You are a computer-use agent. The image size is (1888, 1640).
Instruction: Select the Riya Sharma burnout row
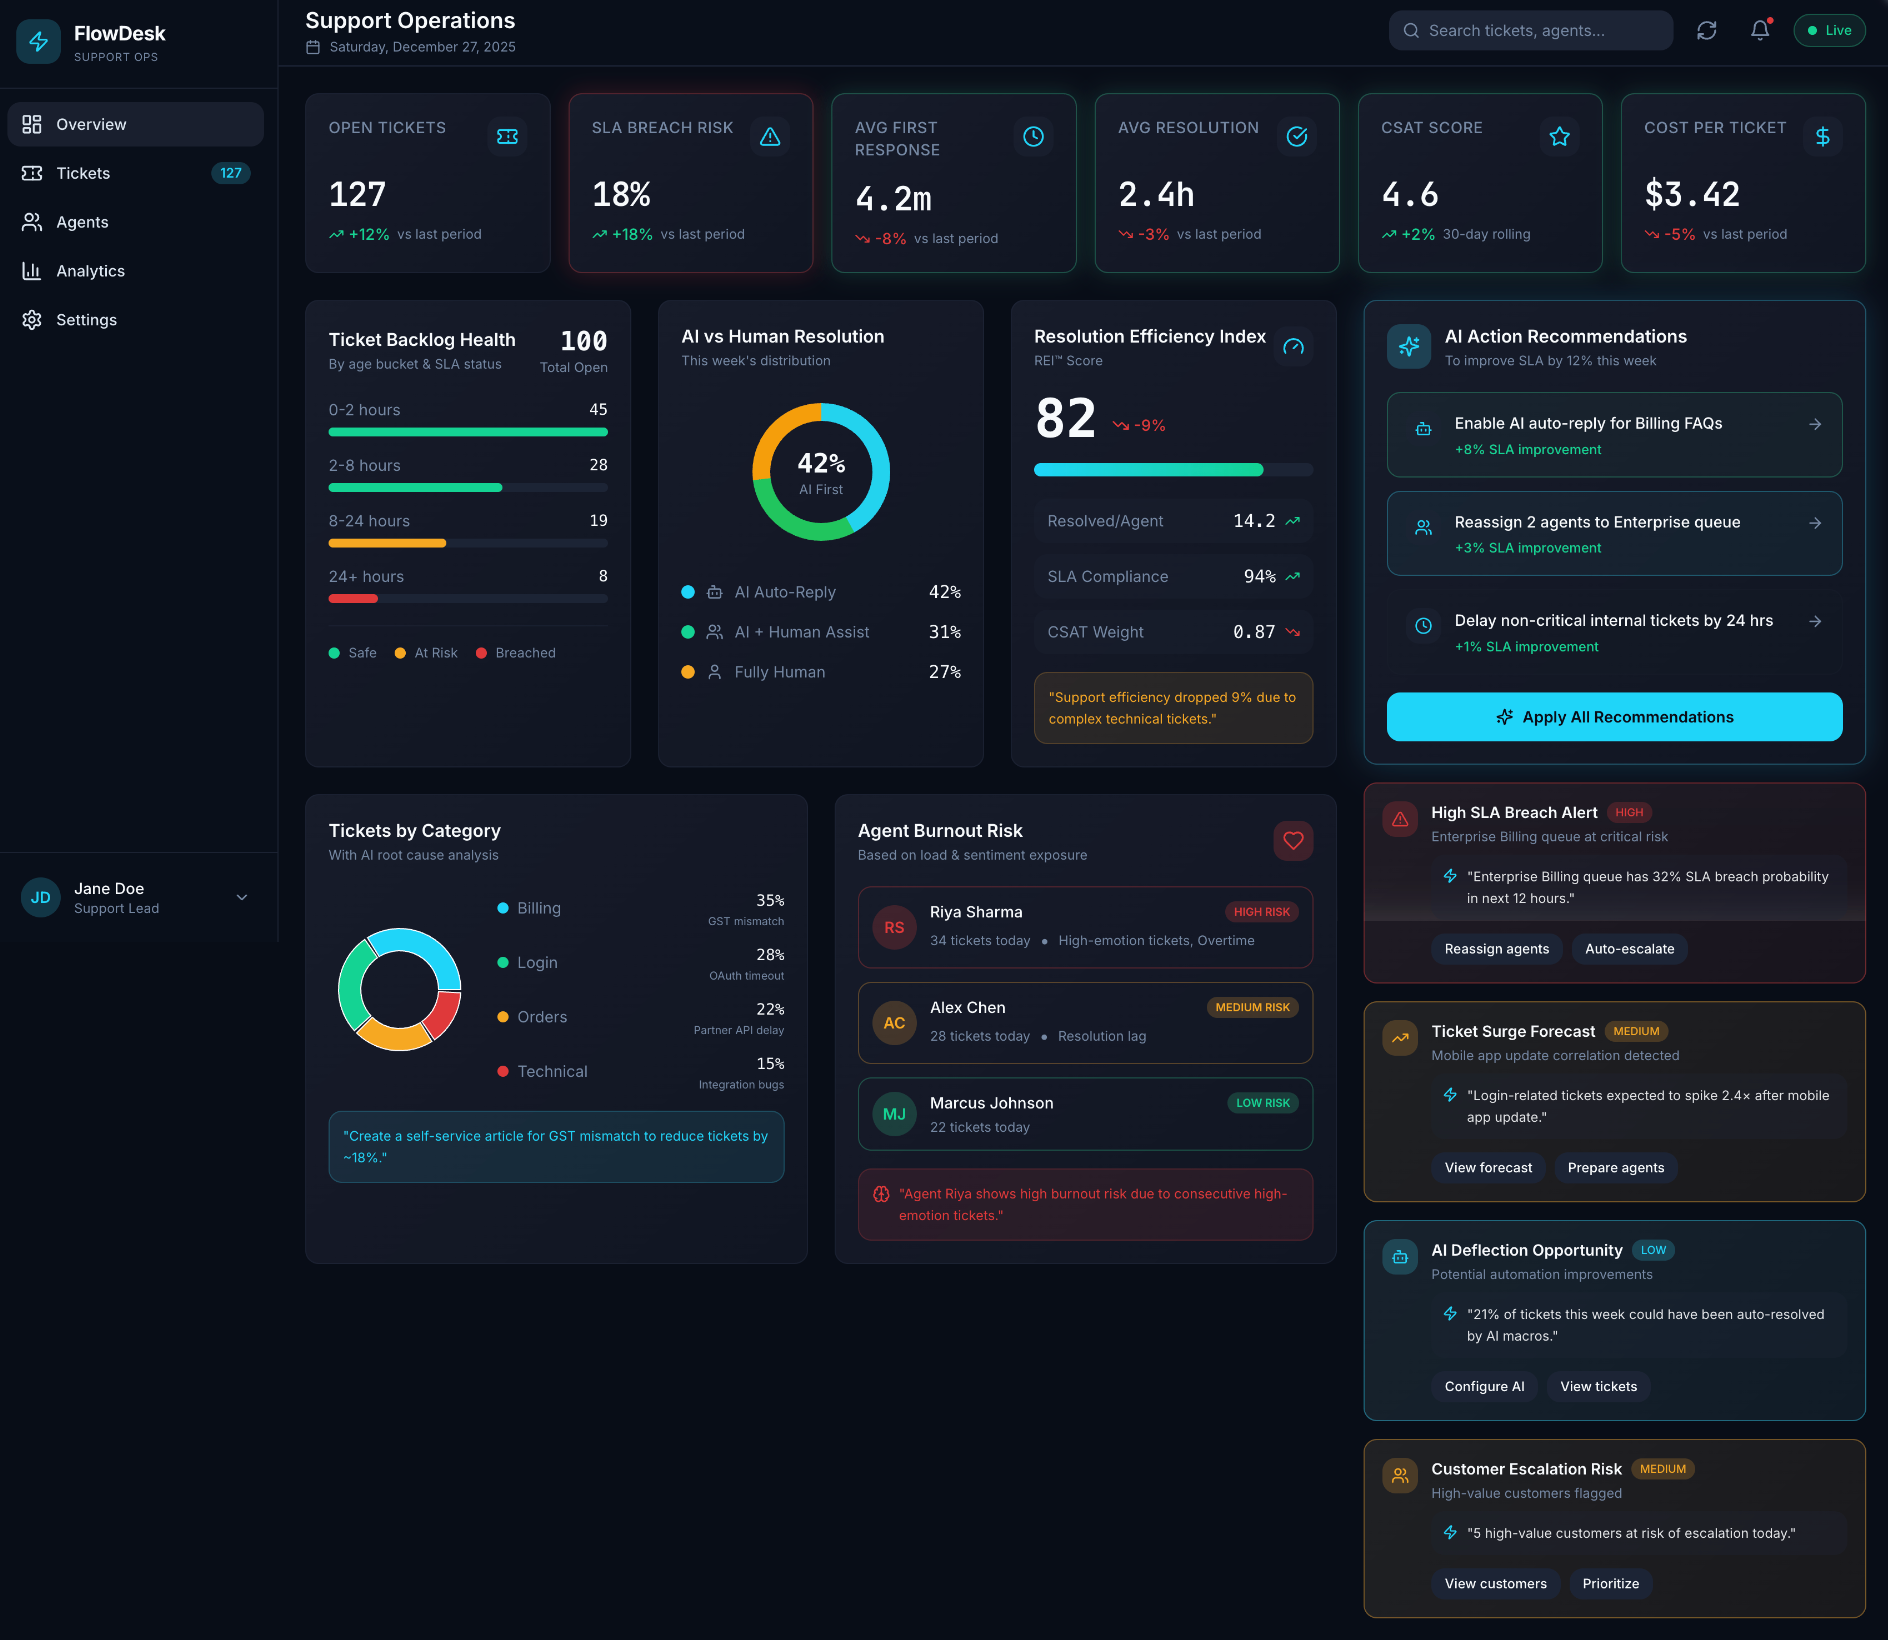(x=1085, y=927)
